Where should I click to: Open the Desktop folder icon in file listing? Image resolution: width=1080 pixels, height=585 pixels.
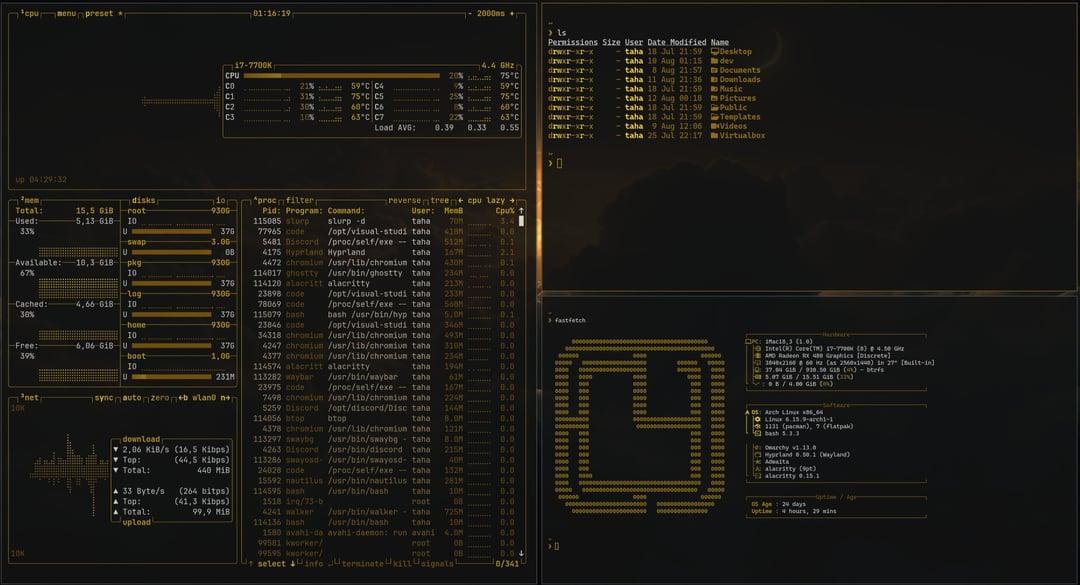[x=714, y=52]
